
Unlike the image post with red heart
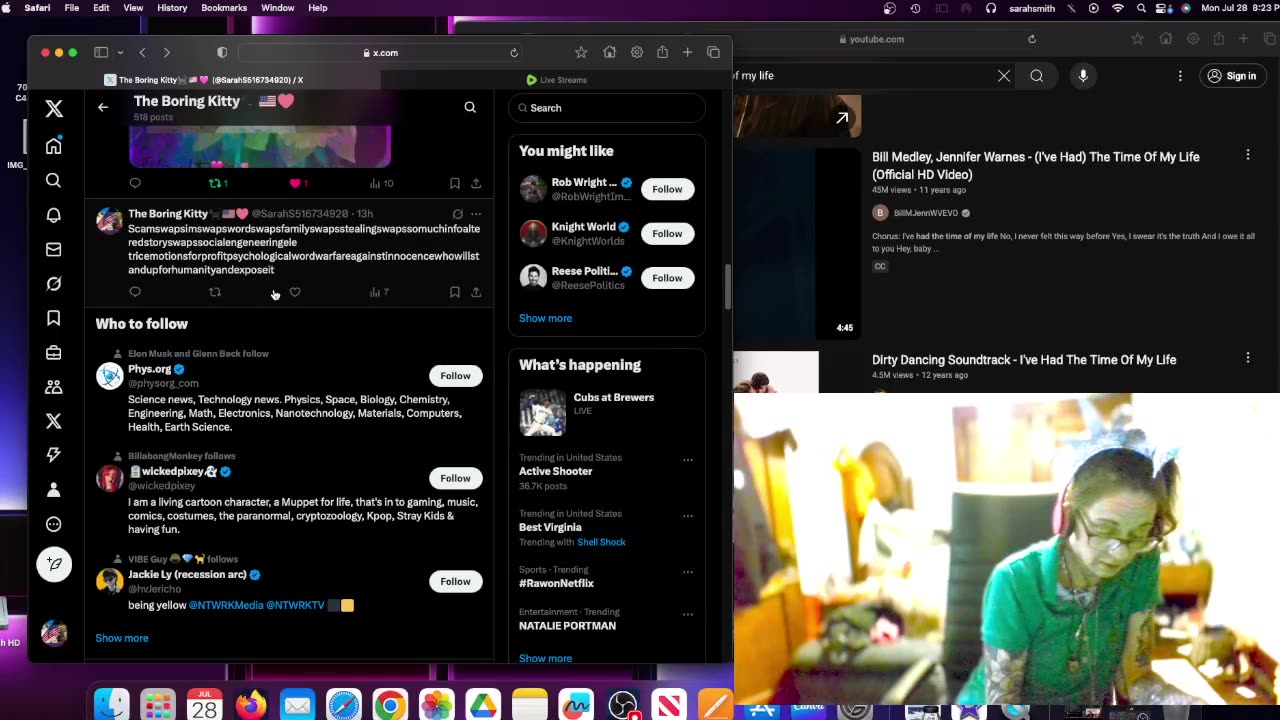tap(298, 183)
